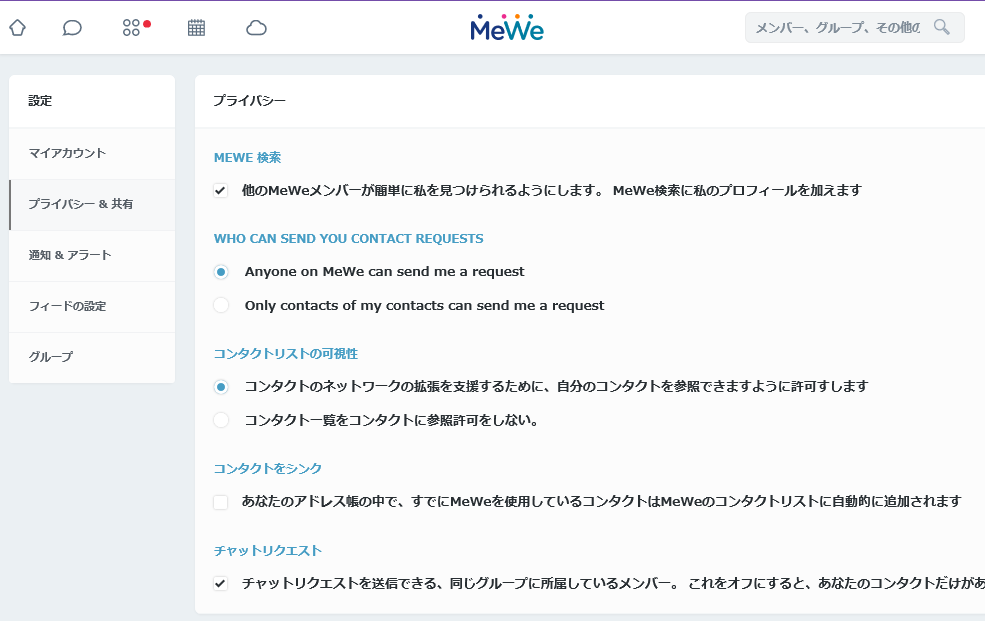This screenshot has height=621, width=985.
Task: Click the MeWe logo
Action: coord(507,28)
